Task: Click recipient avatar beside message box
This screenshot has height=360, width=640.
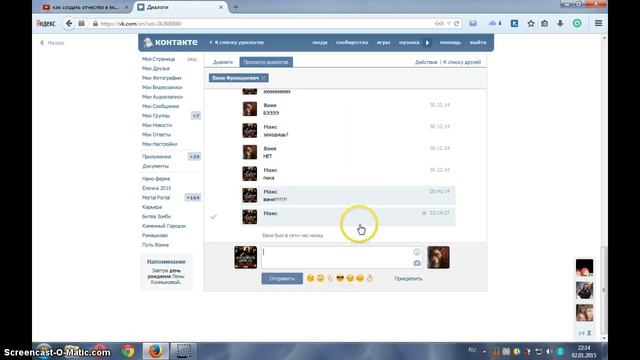Action: tap(438, 257)
